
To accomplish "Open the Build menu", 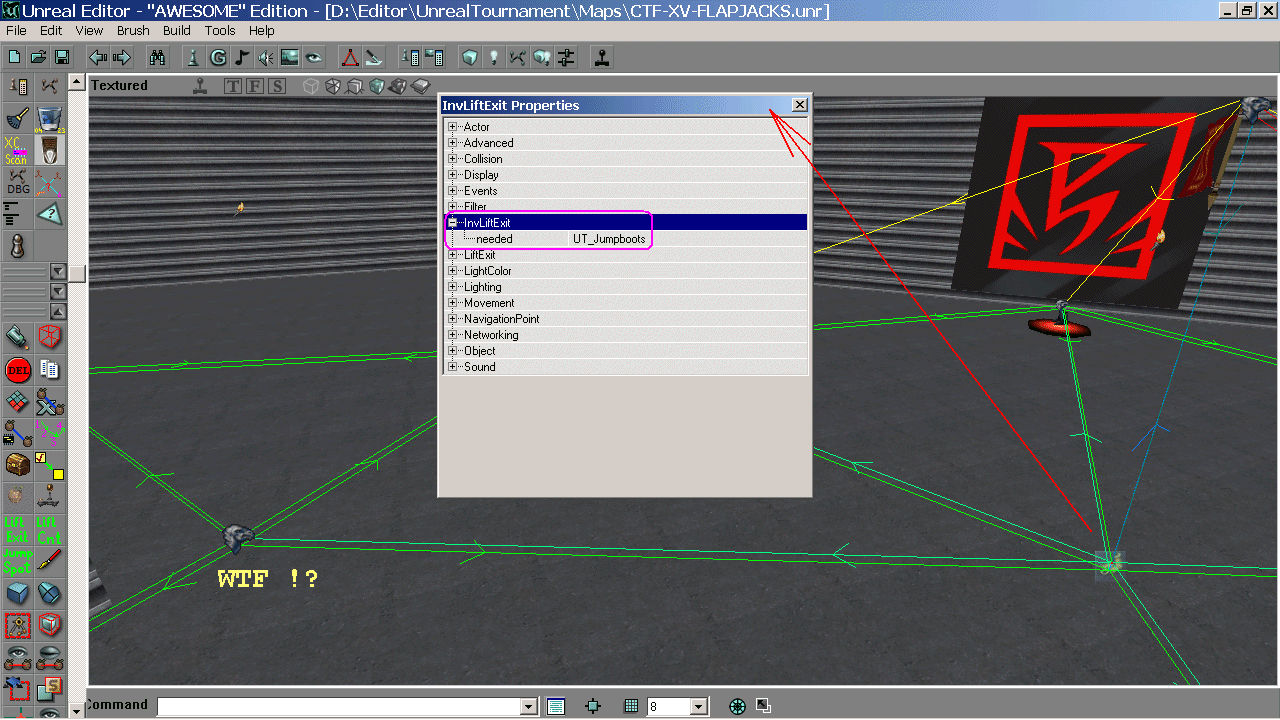I will (177, 31).
